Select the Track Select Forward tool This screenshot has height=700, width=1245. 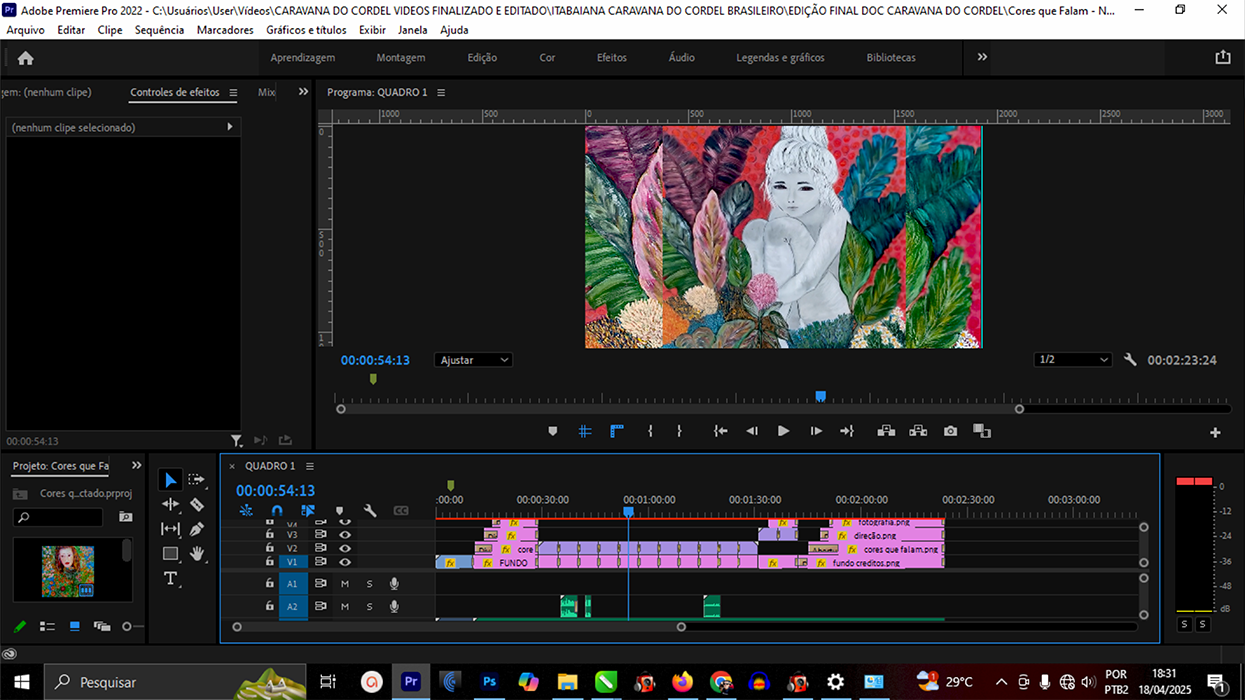point(197,480)
